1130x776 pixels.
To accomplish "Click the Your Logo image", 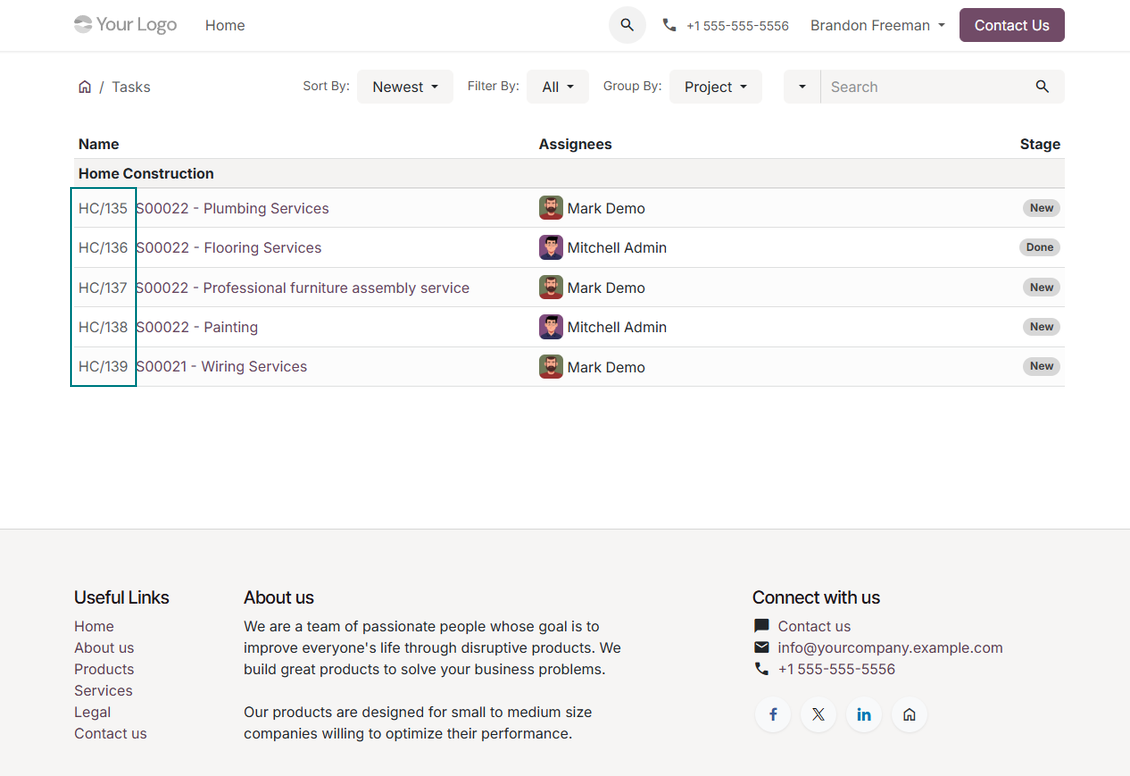I will tap(125, 24).
